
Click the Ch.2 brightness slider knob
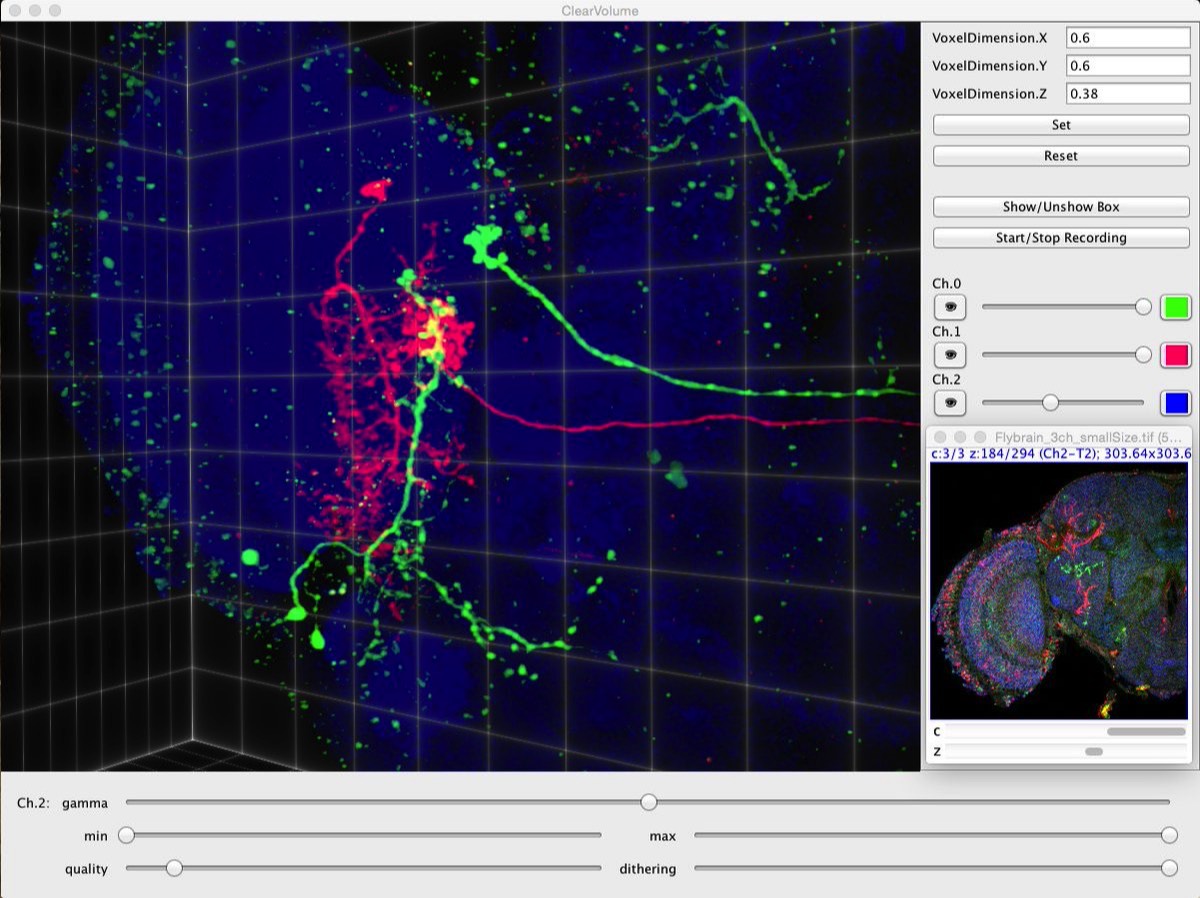pyautogui.click(x=1050, y=403)
